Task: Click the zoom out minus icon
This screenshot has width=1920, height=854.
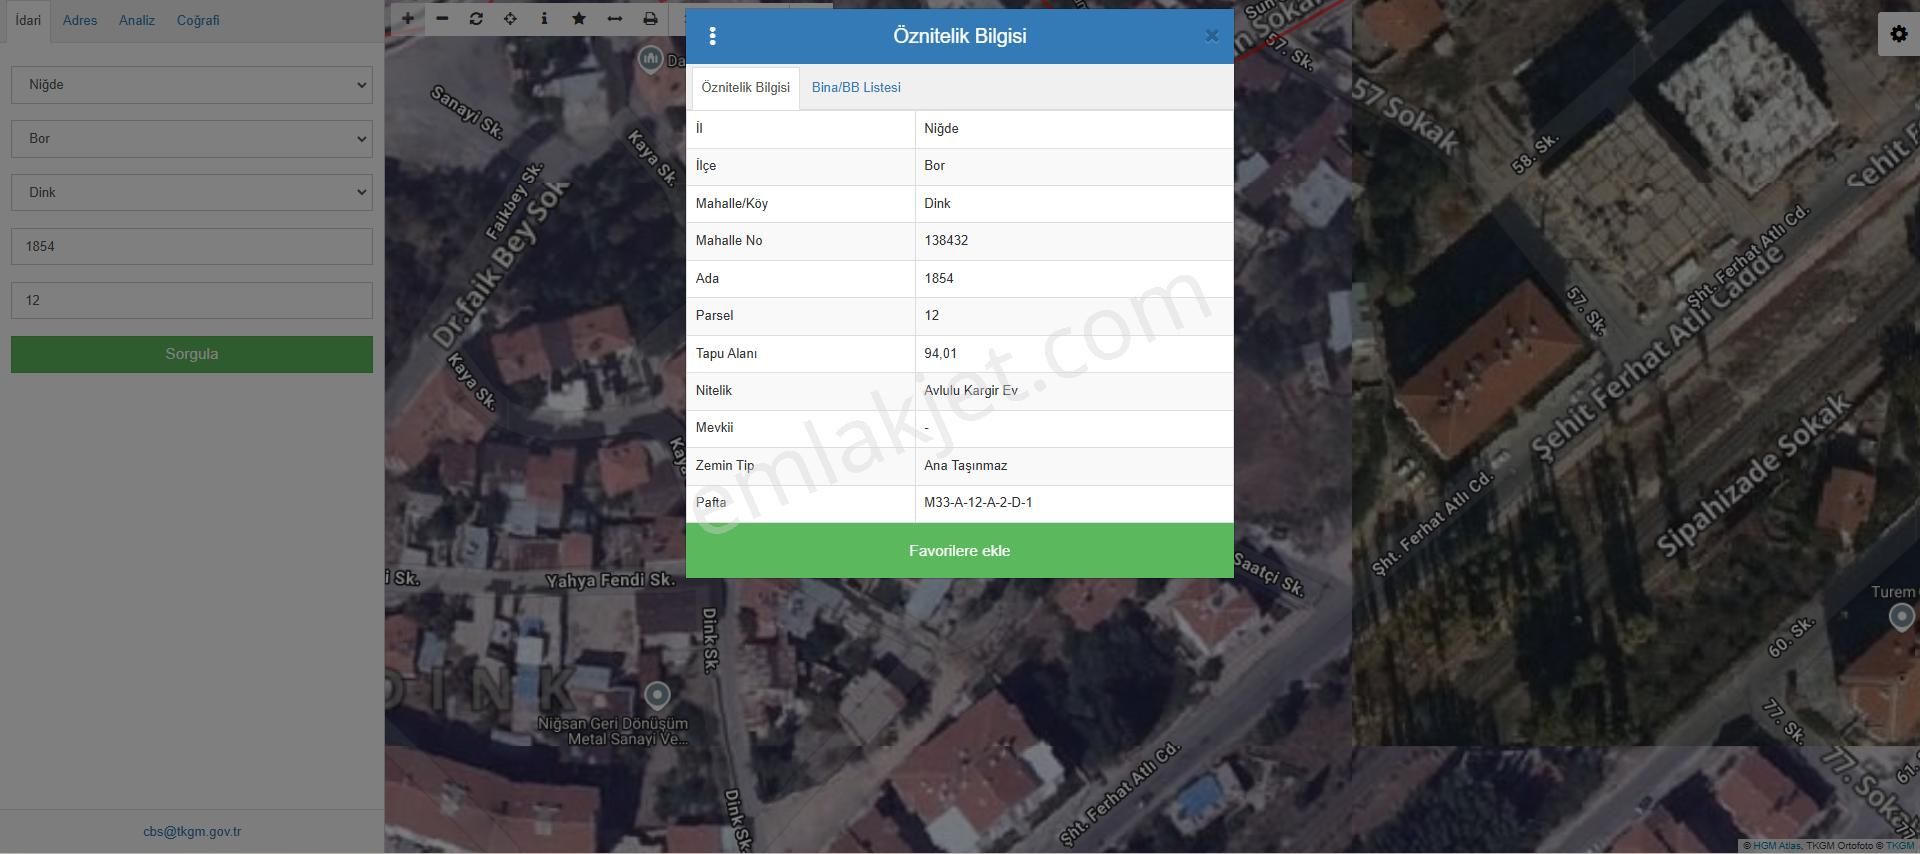Action: click(x=442, y=19)
